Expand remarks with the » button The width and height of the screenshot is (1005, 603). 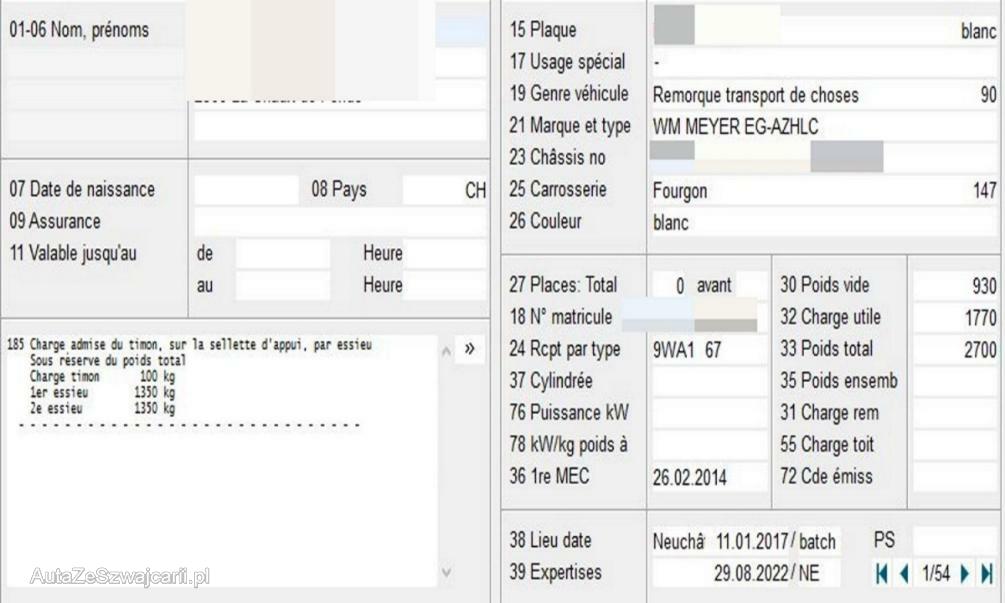coord(469,349)
